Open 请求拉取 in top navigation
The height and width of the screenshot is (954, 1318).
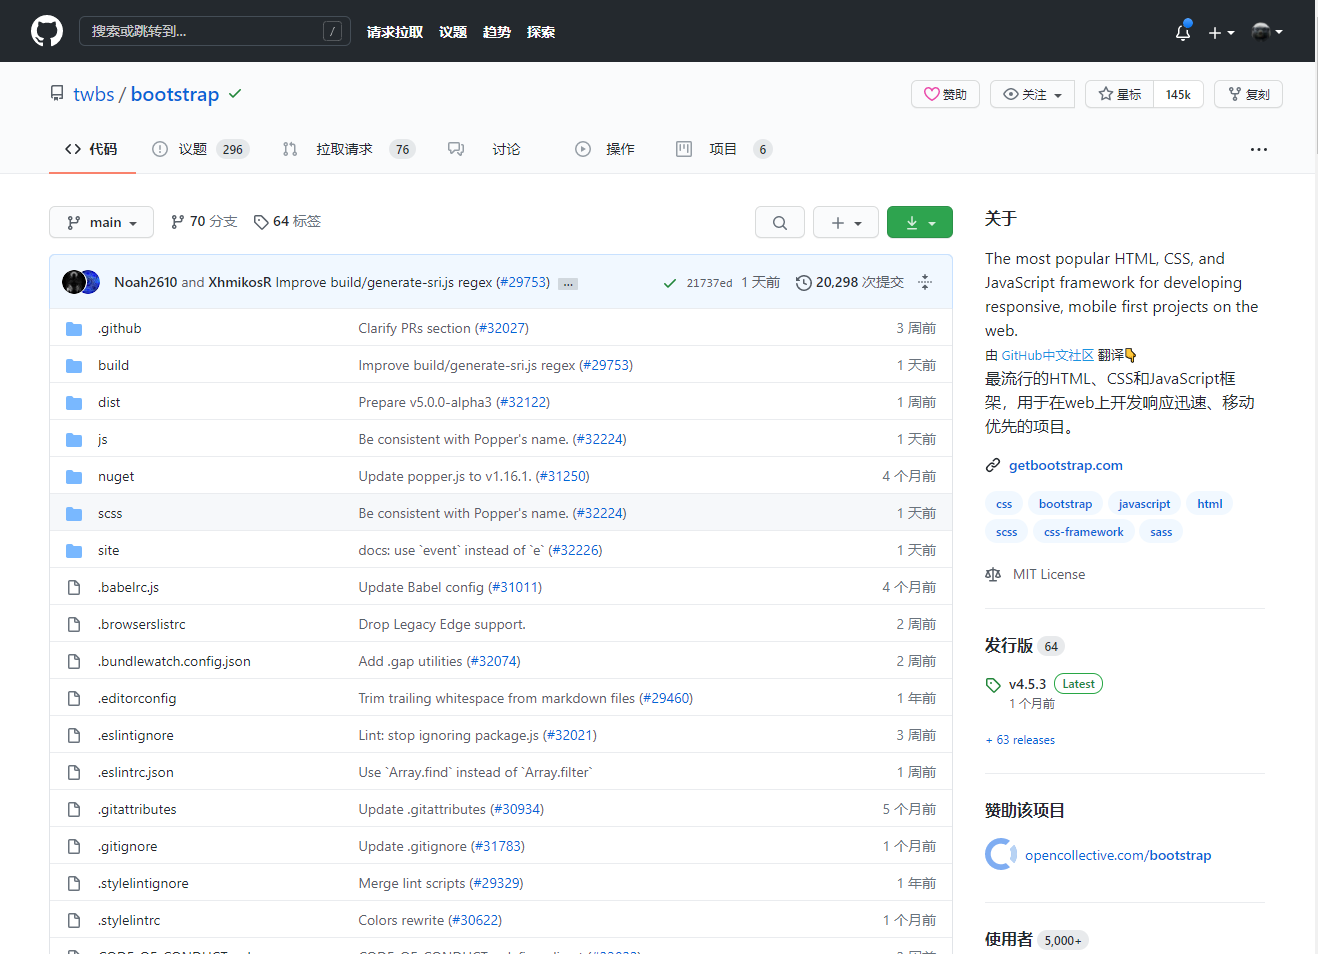395,32
